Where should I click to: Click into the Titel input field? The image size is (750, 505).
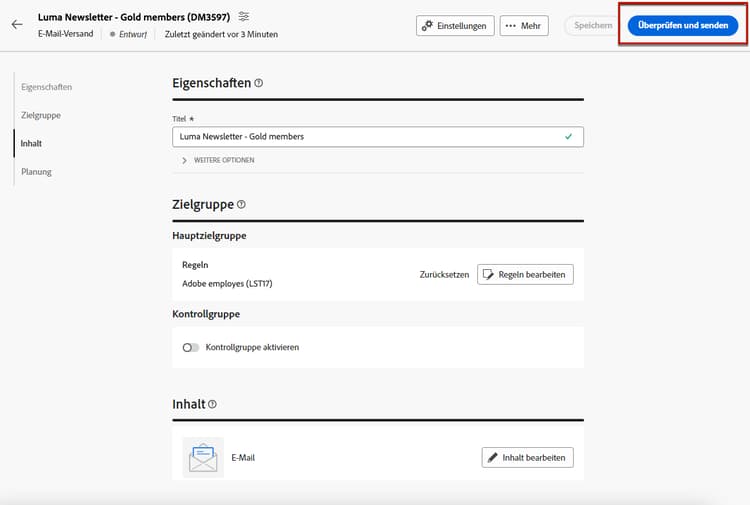point(378,137)
